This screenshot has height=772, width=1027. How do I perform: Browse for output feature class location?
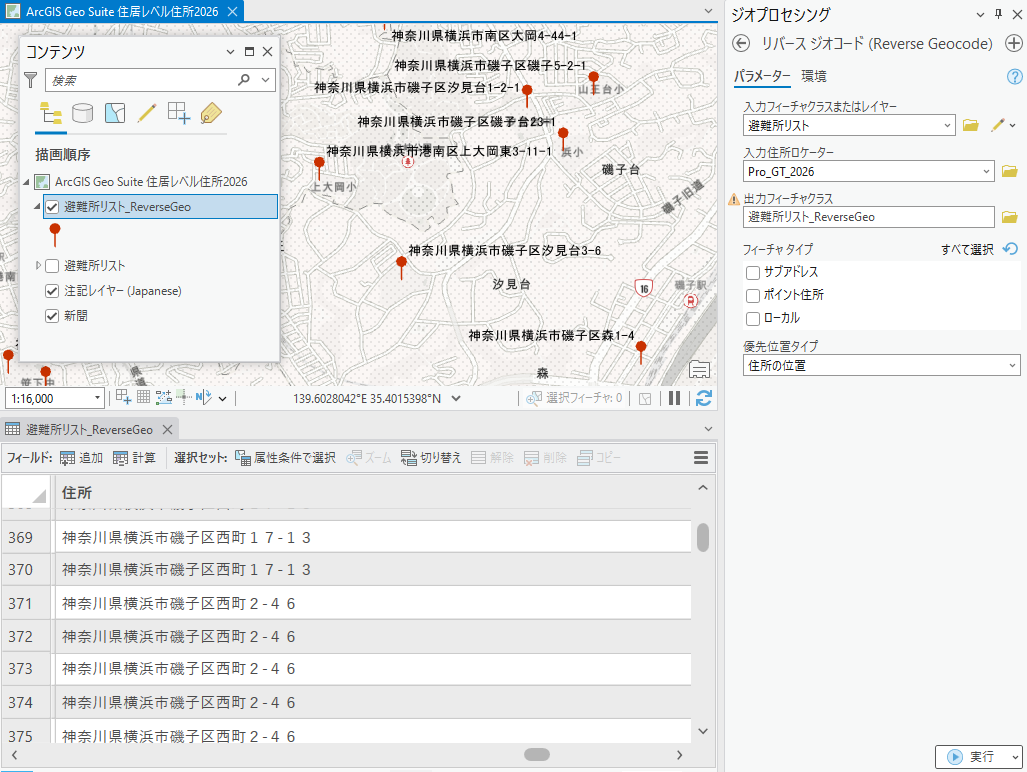[x=1010, y=217]
